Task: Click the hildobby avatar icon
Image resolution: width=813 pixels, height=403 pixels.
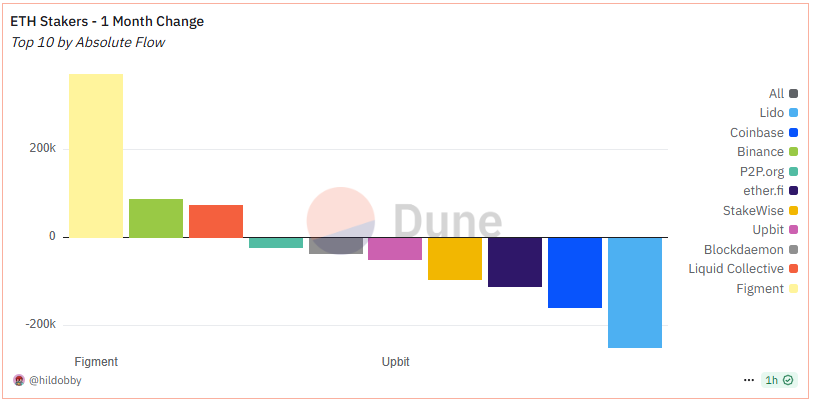Action: 19,380
